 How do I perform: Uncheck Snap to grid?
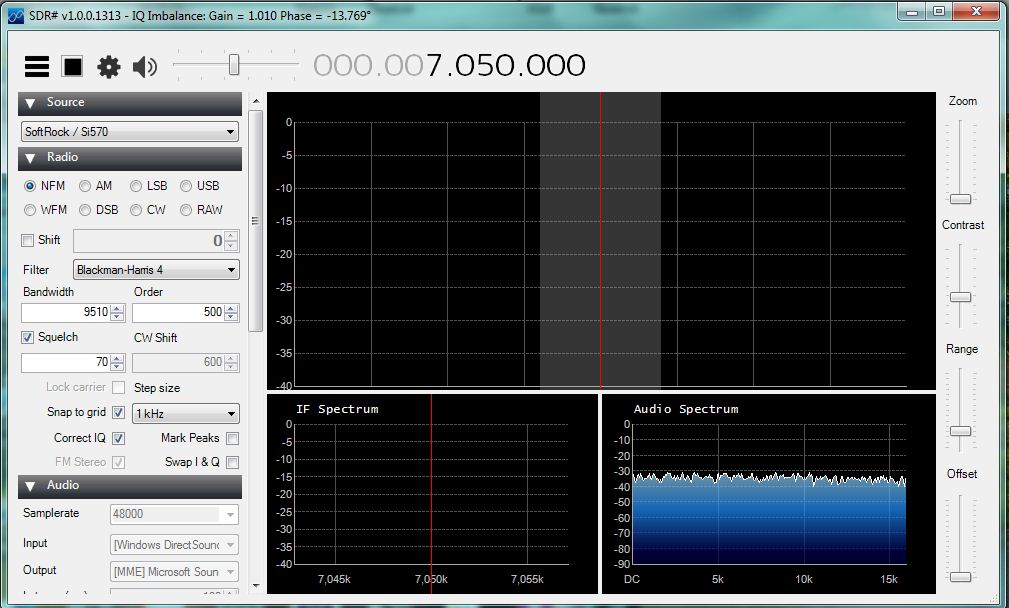118,412
